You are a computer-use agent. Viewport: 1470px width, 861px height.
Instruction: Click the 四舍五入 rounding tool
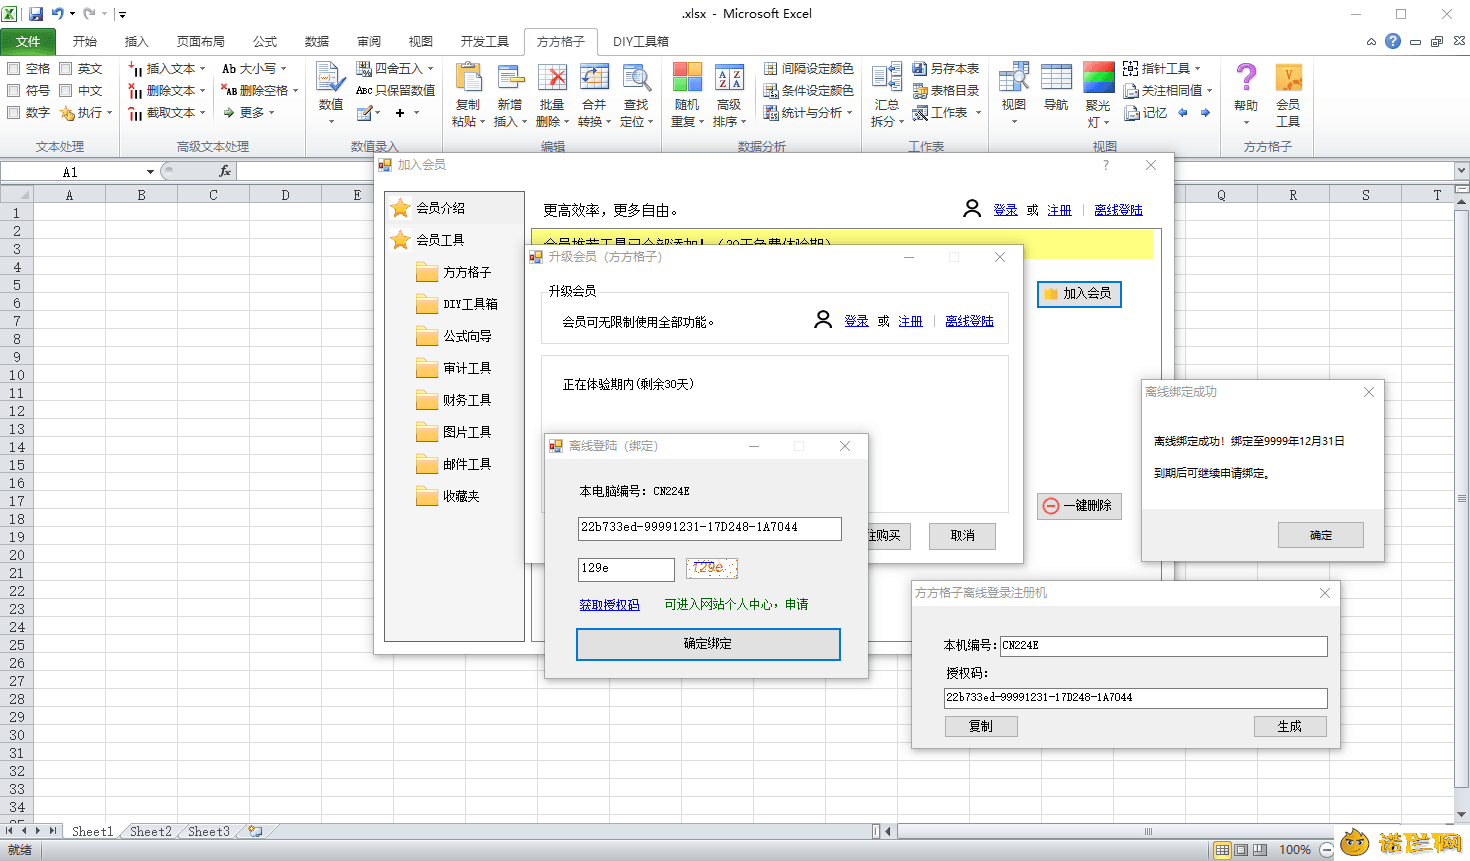395,69
